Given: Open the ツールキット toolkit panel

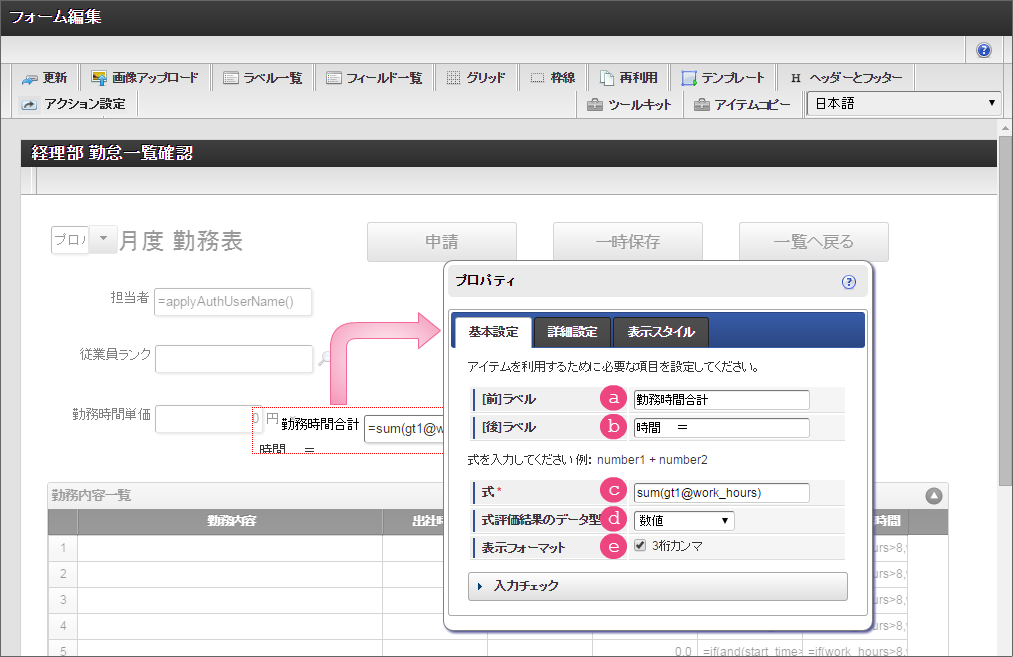Looking at the screenshot, I should point(629,105).
